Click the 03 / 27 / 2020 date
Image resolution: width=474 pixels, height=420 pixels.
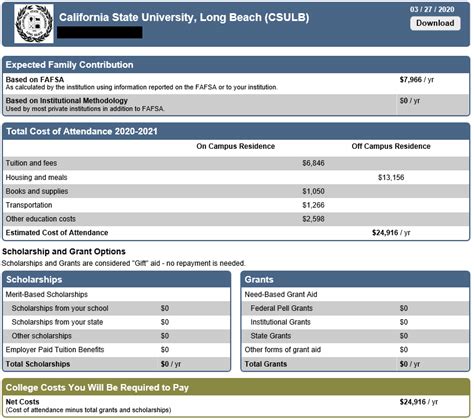tap(432, 9)
